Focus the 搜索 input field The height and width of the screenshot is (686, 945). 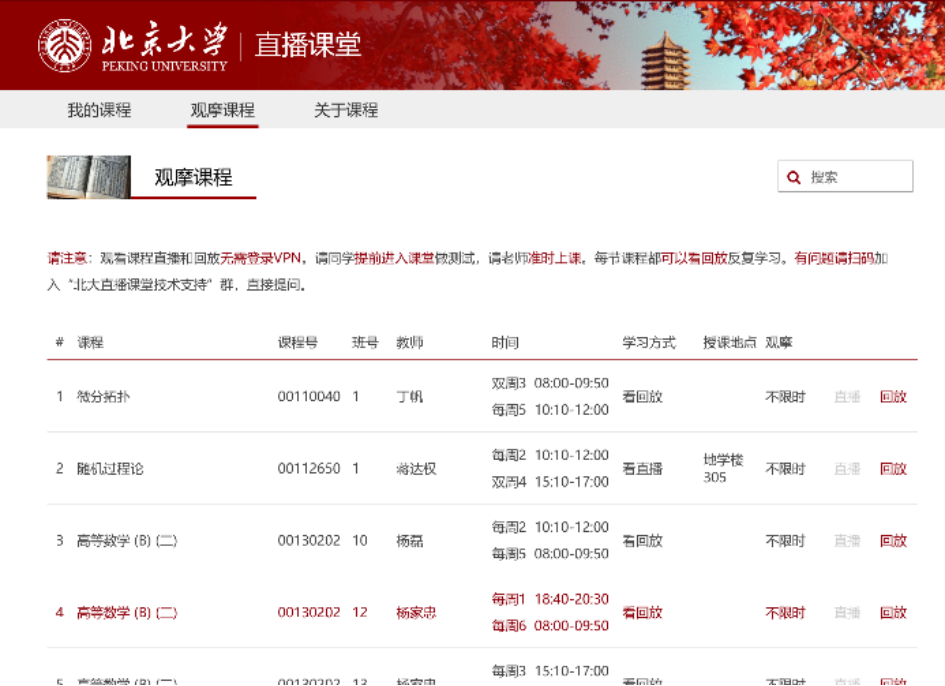pyautogui.click(x=846, y=177)
